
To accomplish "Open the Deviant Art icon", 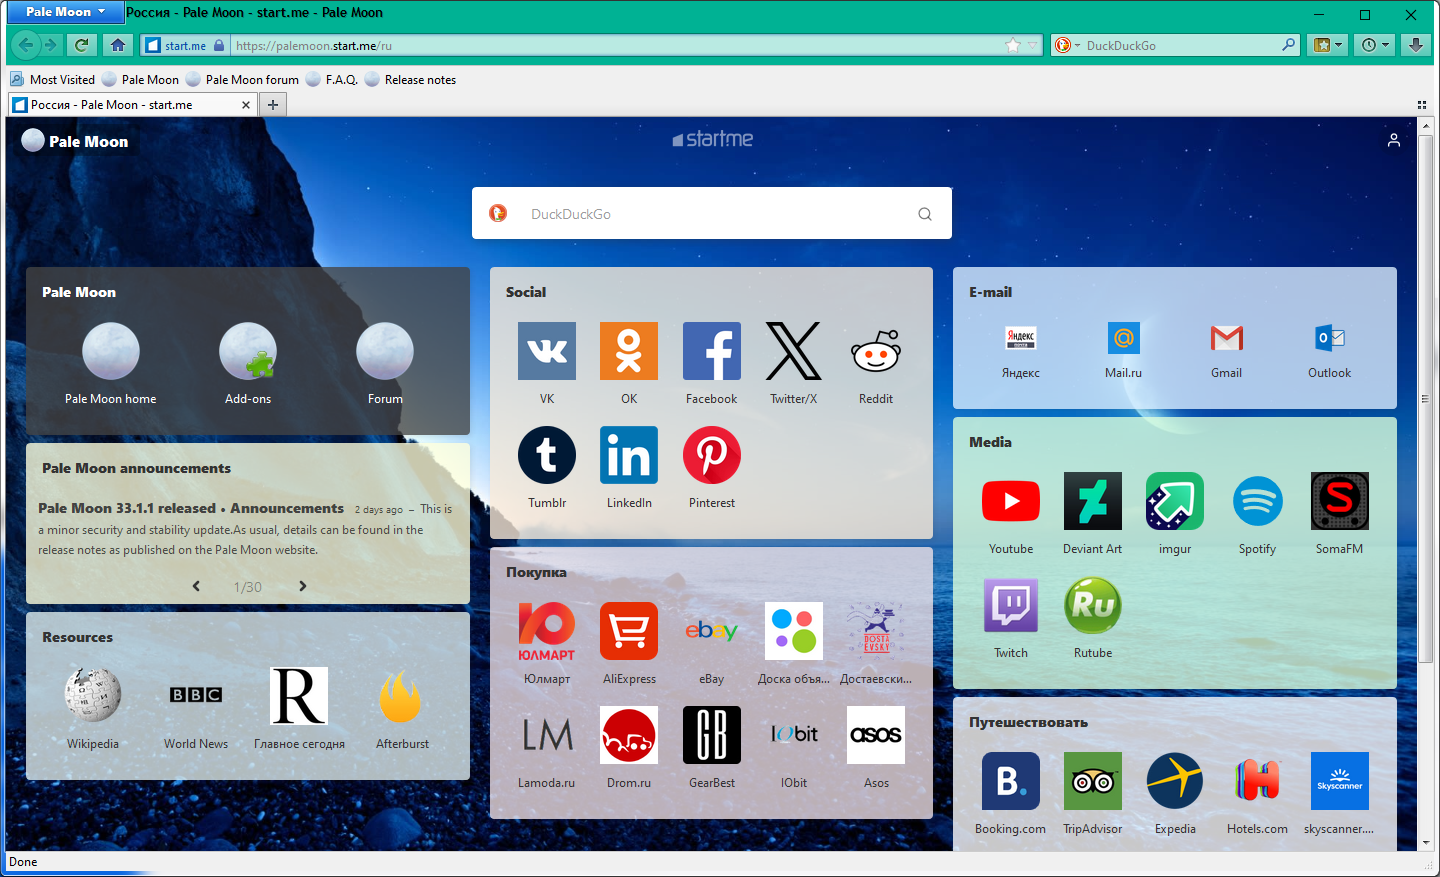I will tap(1093, 501).
